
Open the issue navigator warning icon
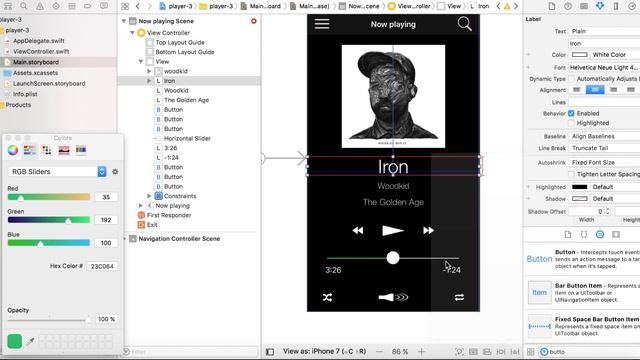click(40, 6)
